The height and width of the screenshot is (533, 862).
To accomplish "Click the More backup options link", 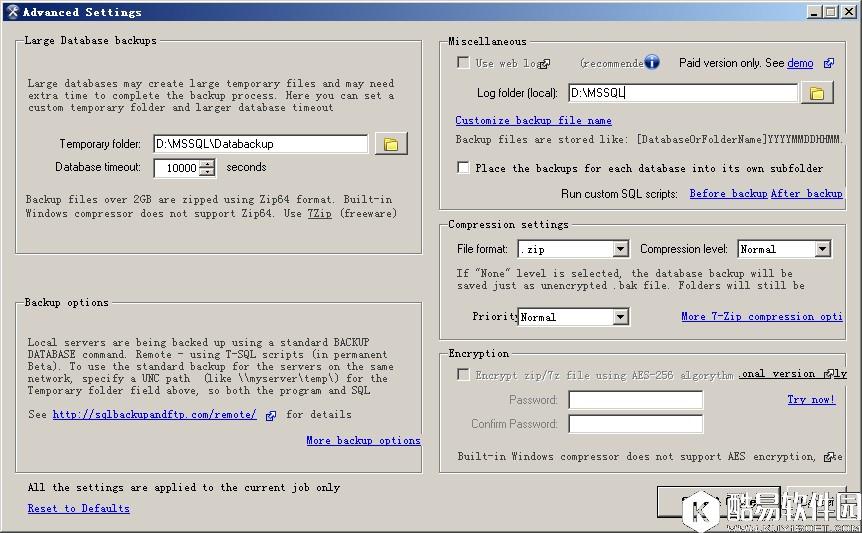I will 363,440.
